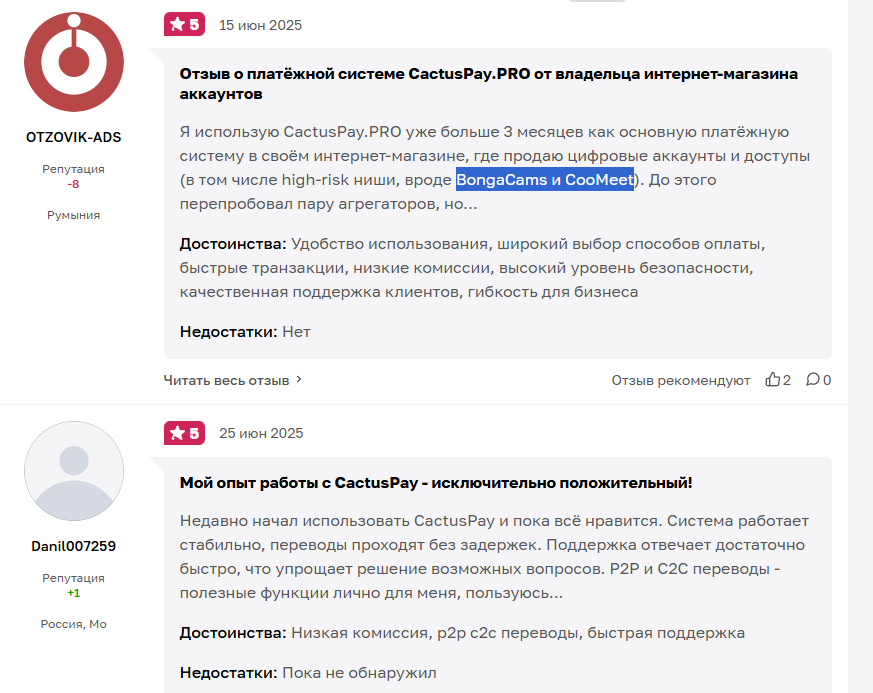Image resolution: width=873 pixels, height=693 pixels.
Task: Click the date '15 июн 2025'
Action: [260, 25]
